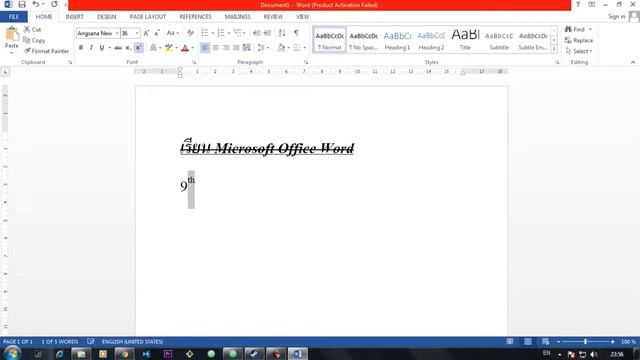Click the proofing errors icon in status bar
This screenshot has width=640, height=360.
91,342
